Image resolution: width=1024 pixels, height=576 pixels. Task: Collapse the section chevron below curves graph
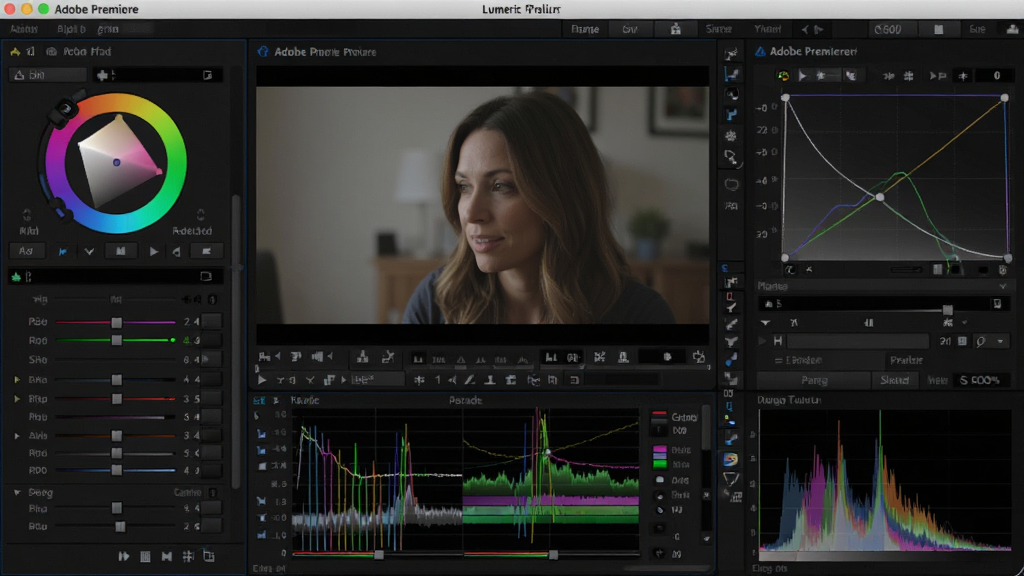point(1002,286)
